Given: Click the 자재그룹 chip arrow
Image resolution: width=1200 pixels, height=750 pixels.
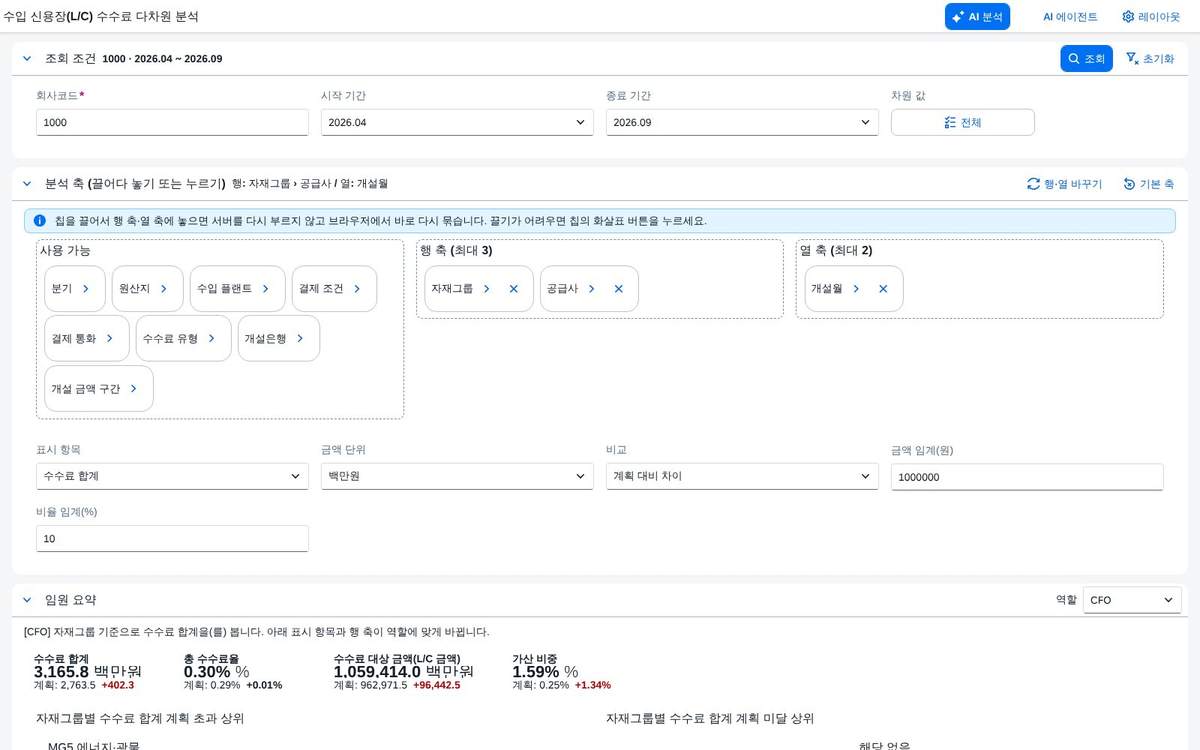Looking at the screenshot, I should point(487,288).
